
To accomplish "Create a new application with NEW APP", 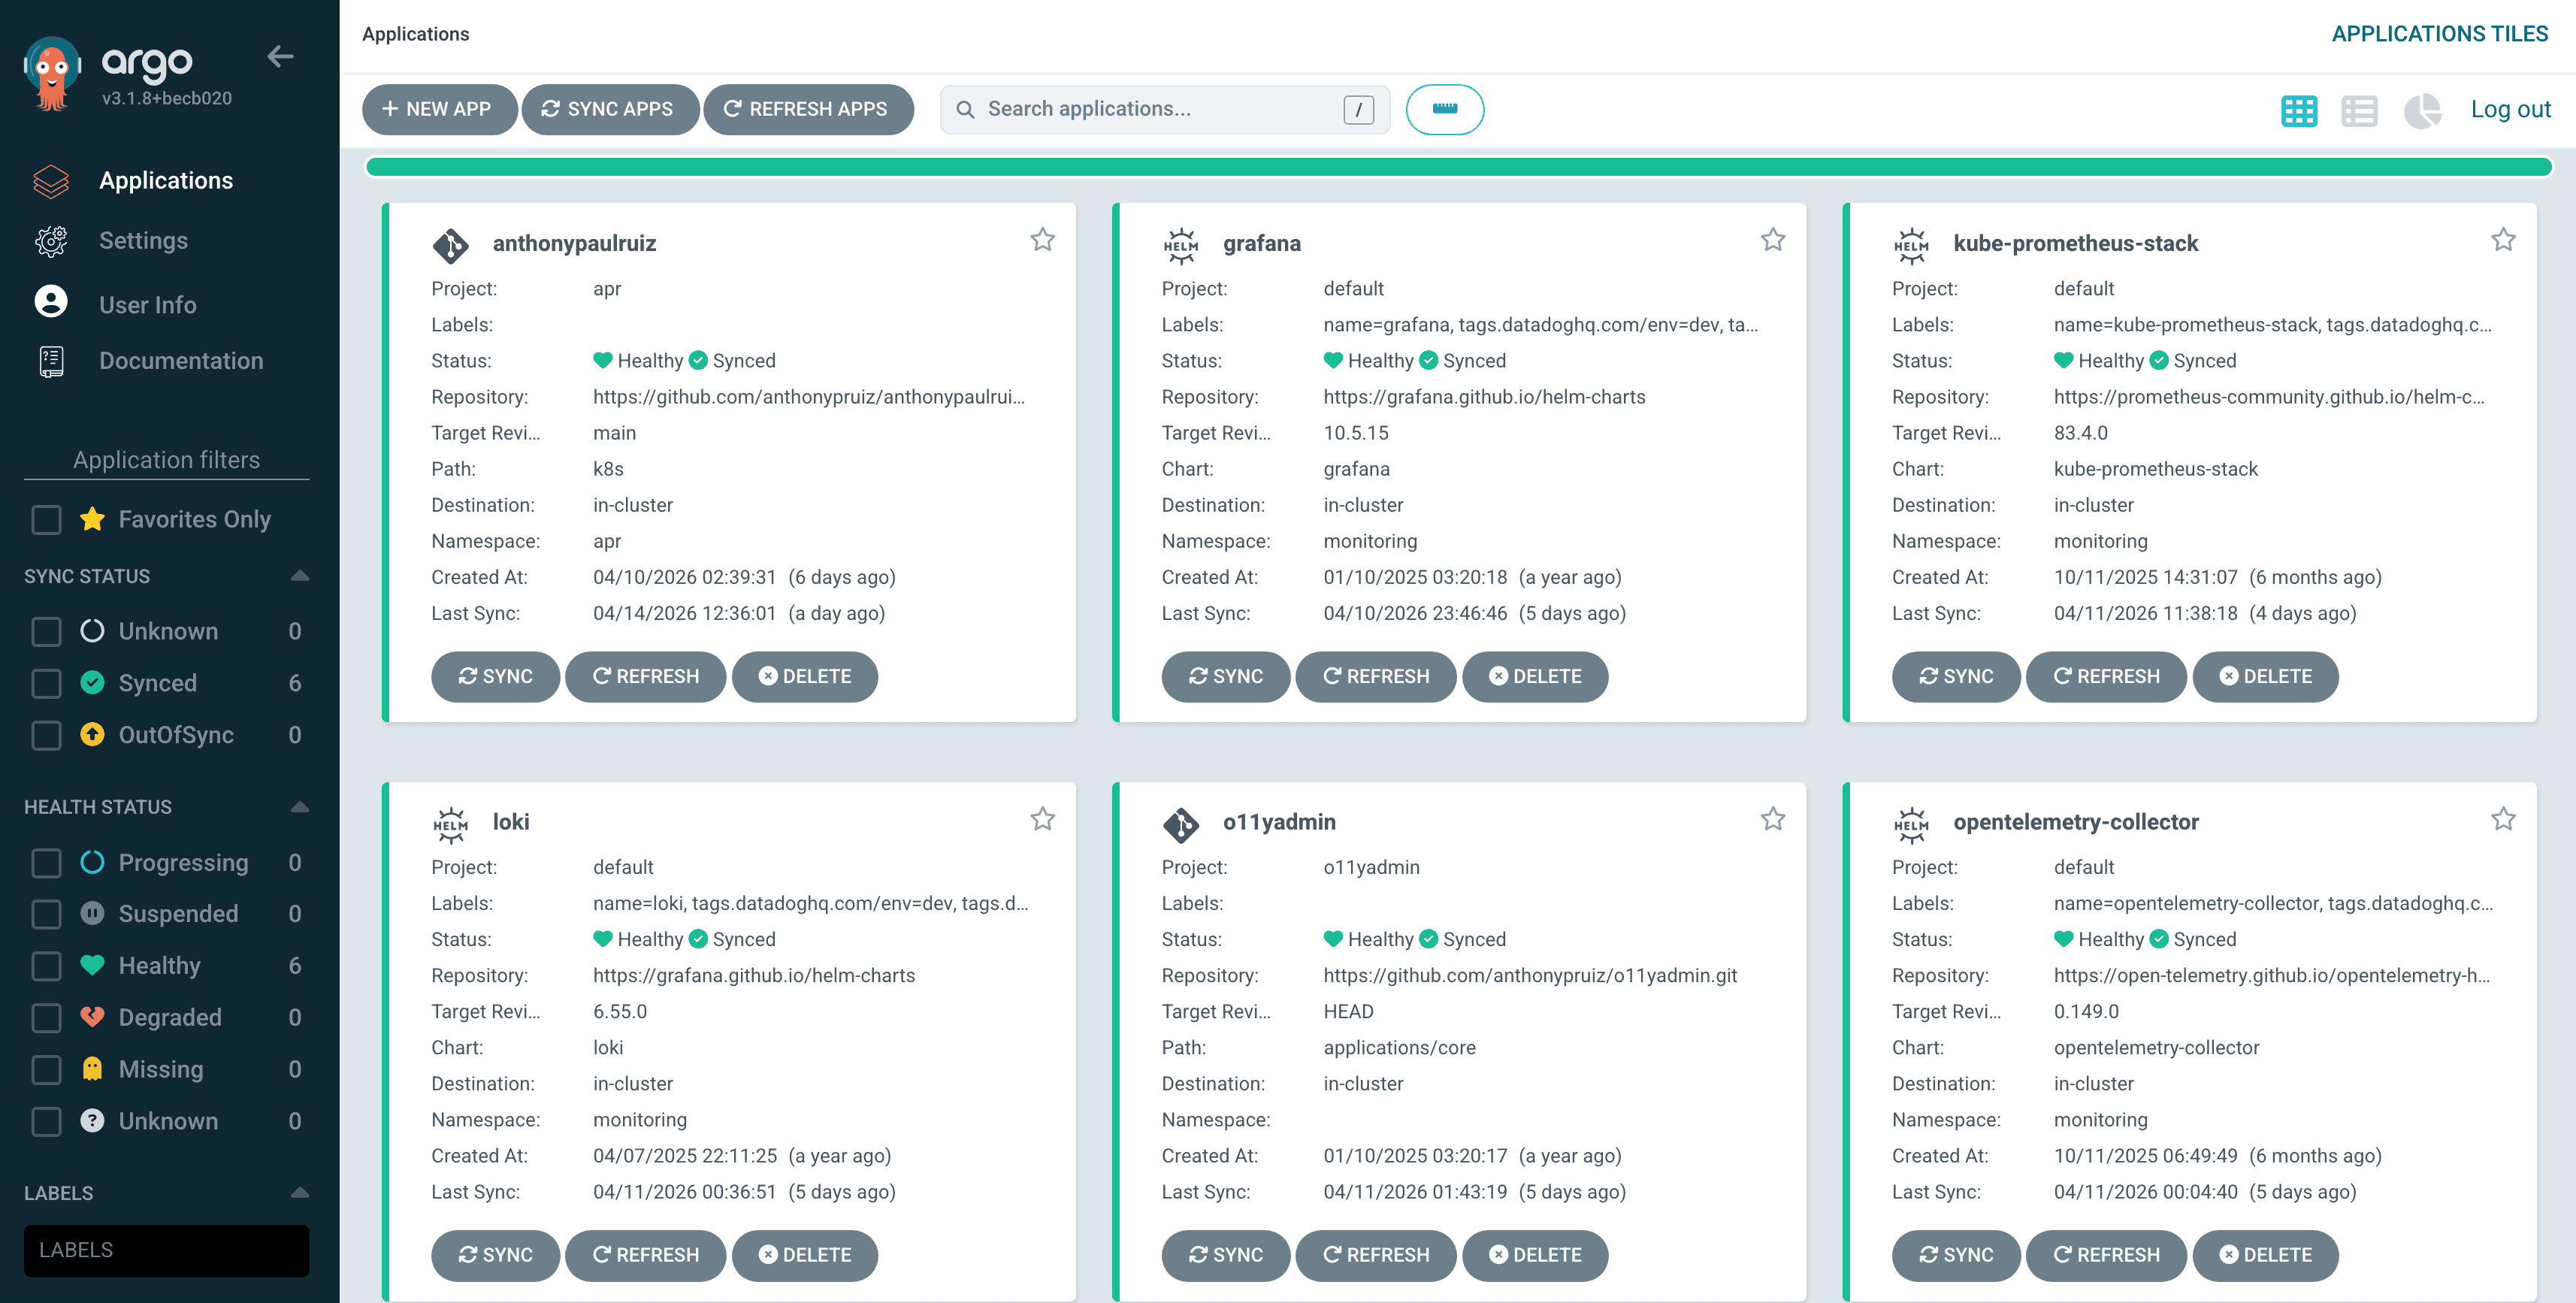I will tap(439, 109).
